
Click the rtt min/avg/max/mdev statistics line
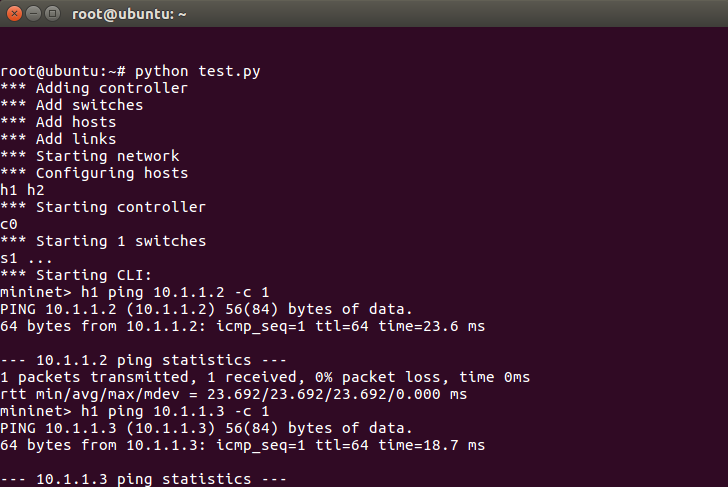pyautogui.click(x=234, y=394)
